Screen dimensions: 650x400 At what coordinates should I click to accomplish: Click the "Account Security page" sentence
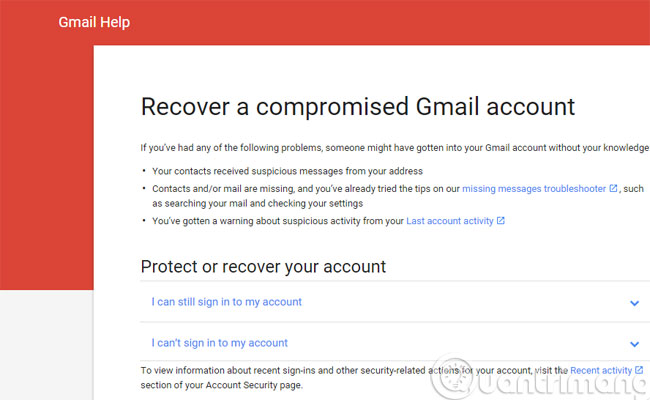tap(220, 385)
